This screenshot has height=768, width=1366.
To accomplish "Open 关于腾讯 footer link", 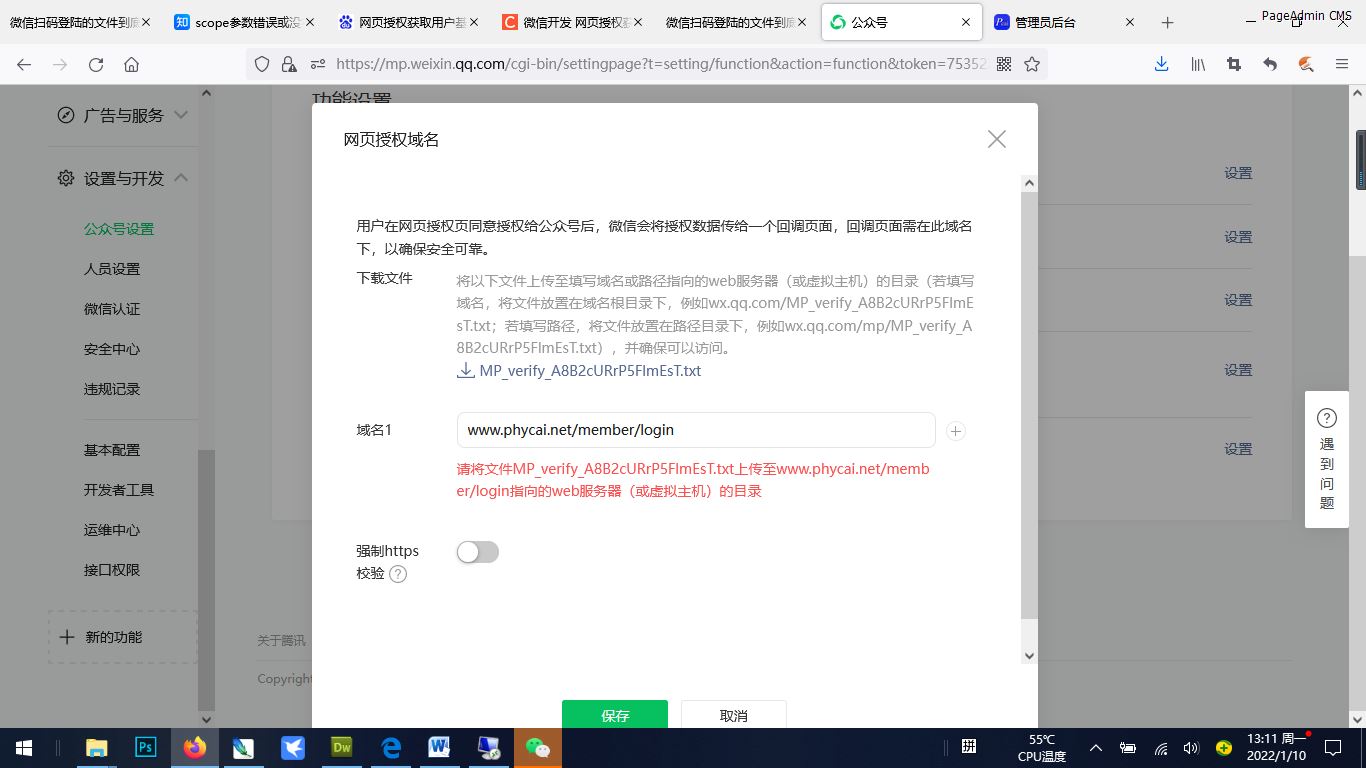I will pyautogui.click(x=281, y=641).
